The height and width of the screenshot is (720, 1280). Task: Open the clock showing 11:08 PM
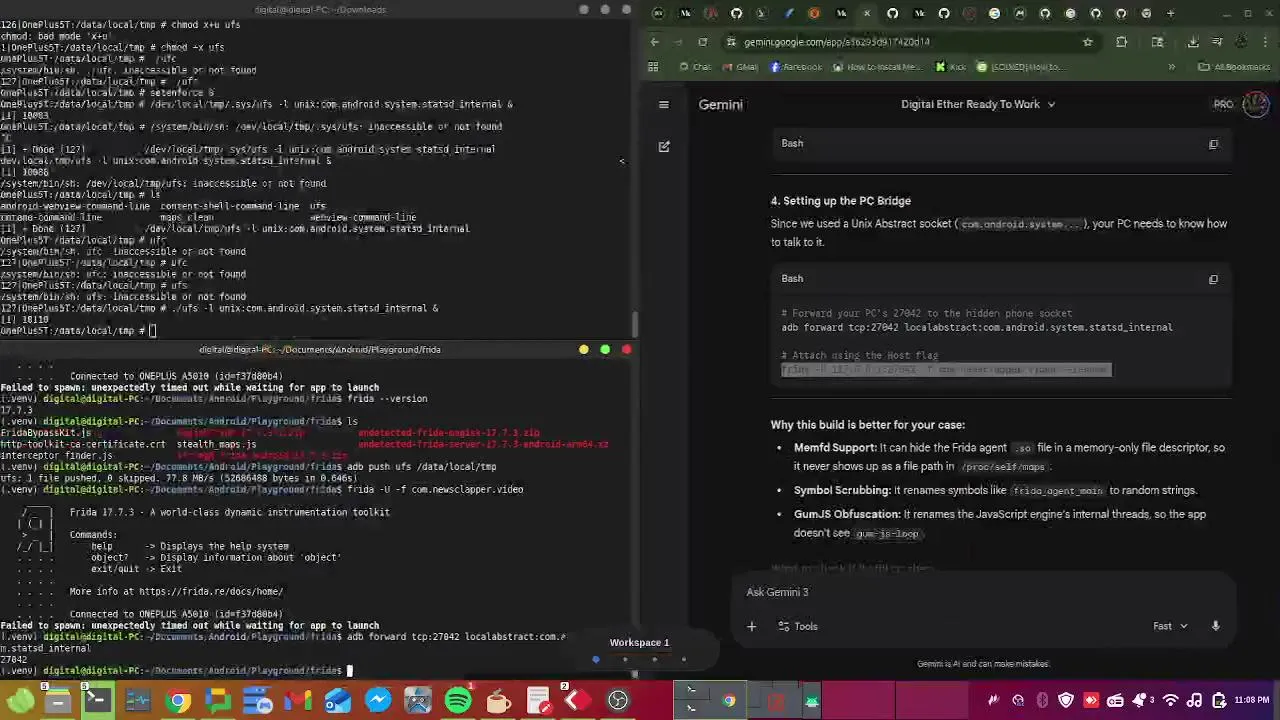click(1253, 700)
